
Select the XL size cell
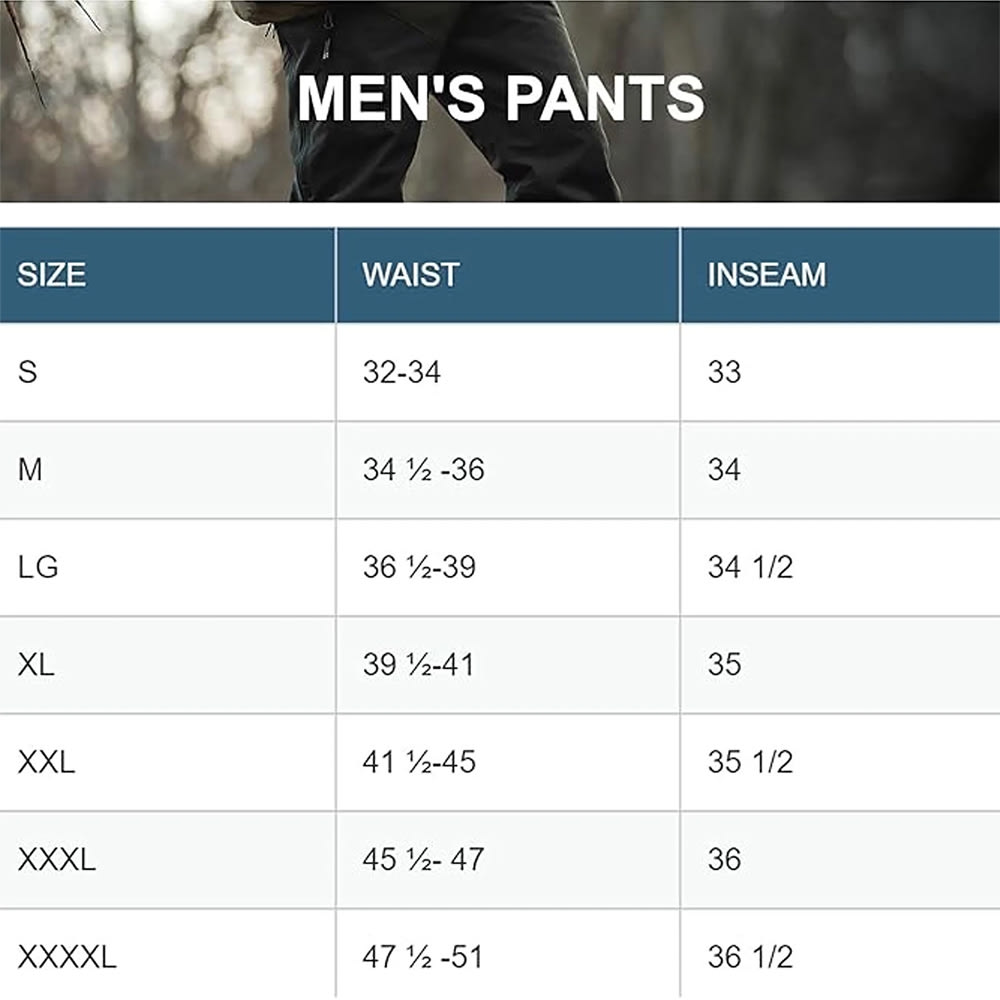point(36,664)
